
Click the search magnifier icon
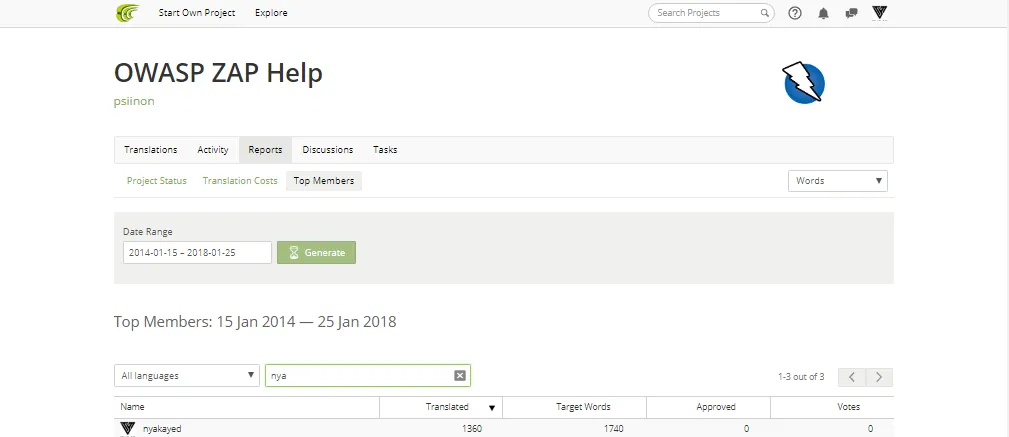[764, 13]
